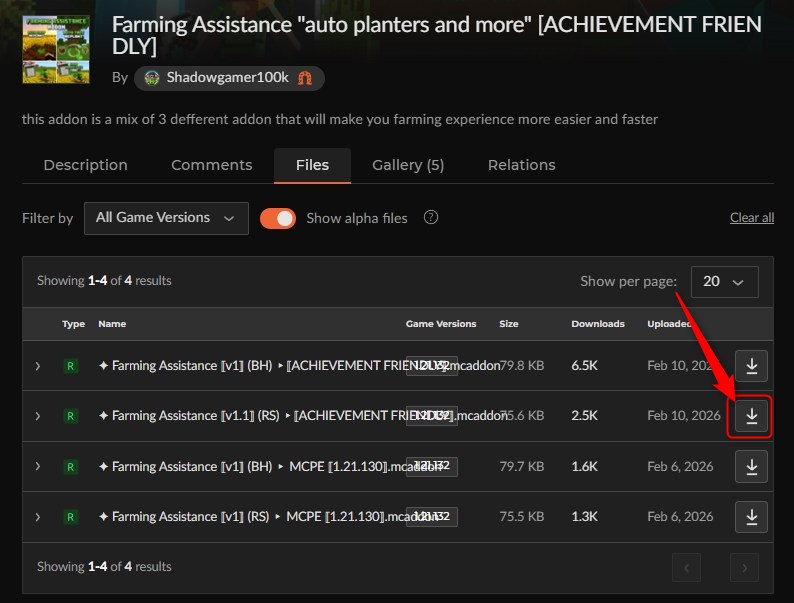Click the game version tag in [v1] (RS) MCPE row

click(x=432, y=516)
